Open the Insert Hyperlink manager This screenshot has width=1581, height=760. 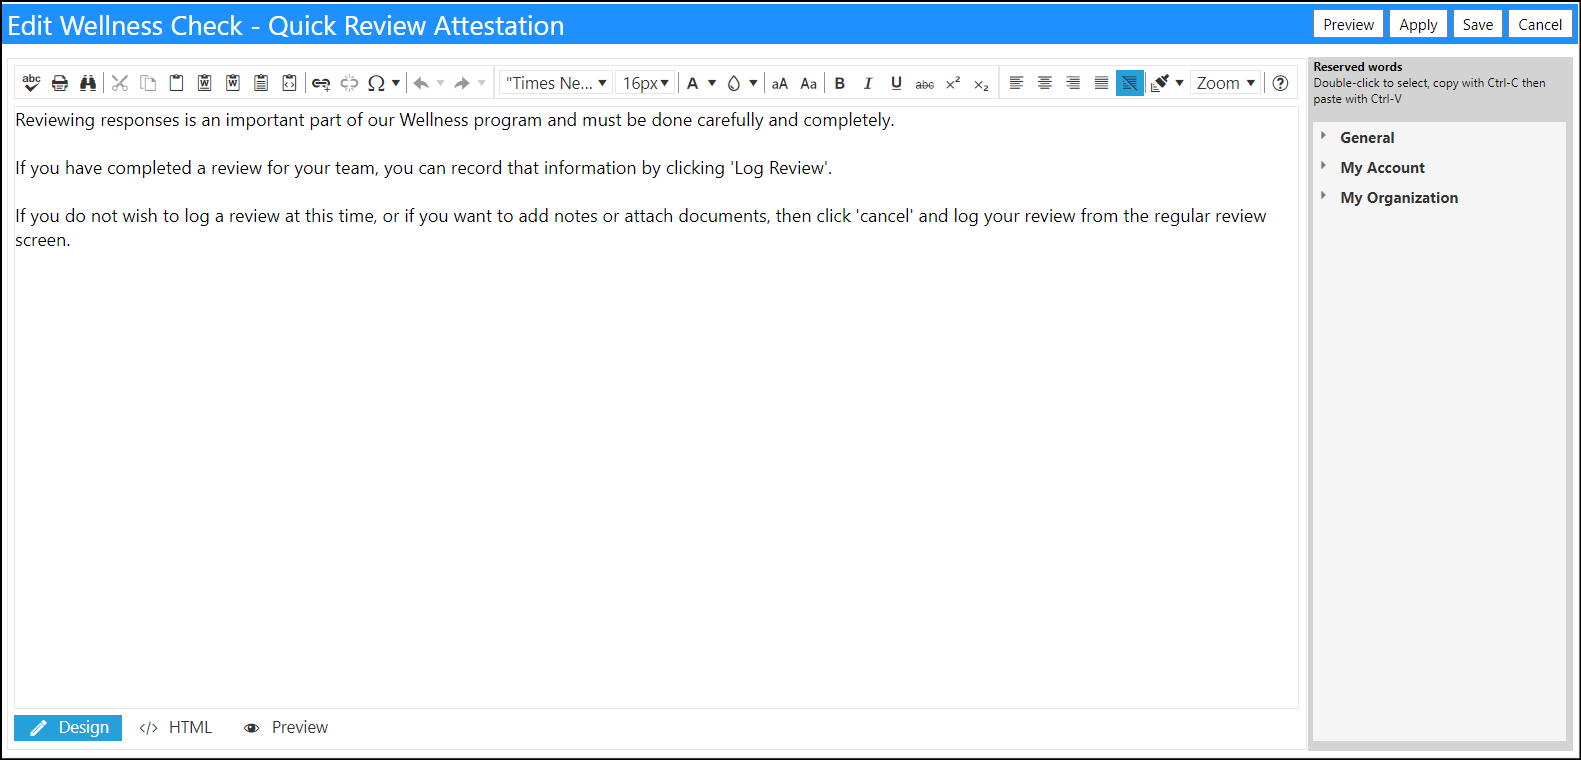point(321,83)
